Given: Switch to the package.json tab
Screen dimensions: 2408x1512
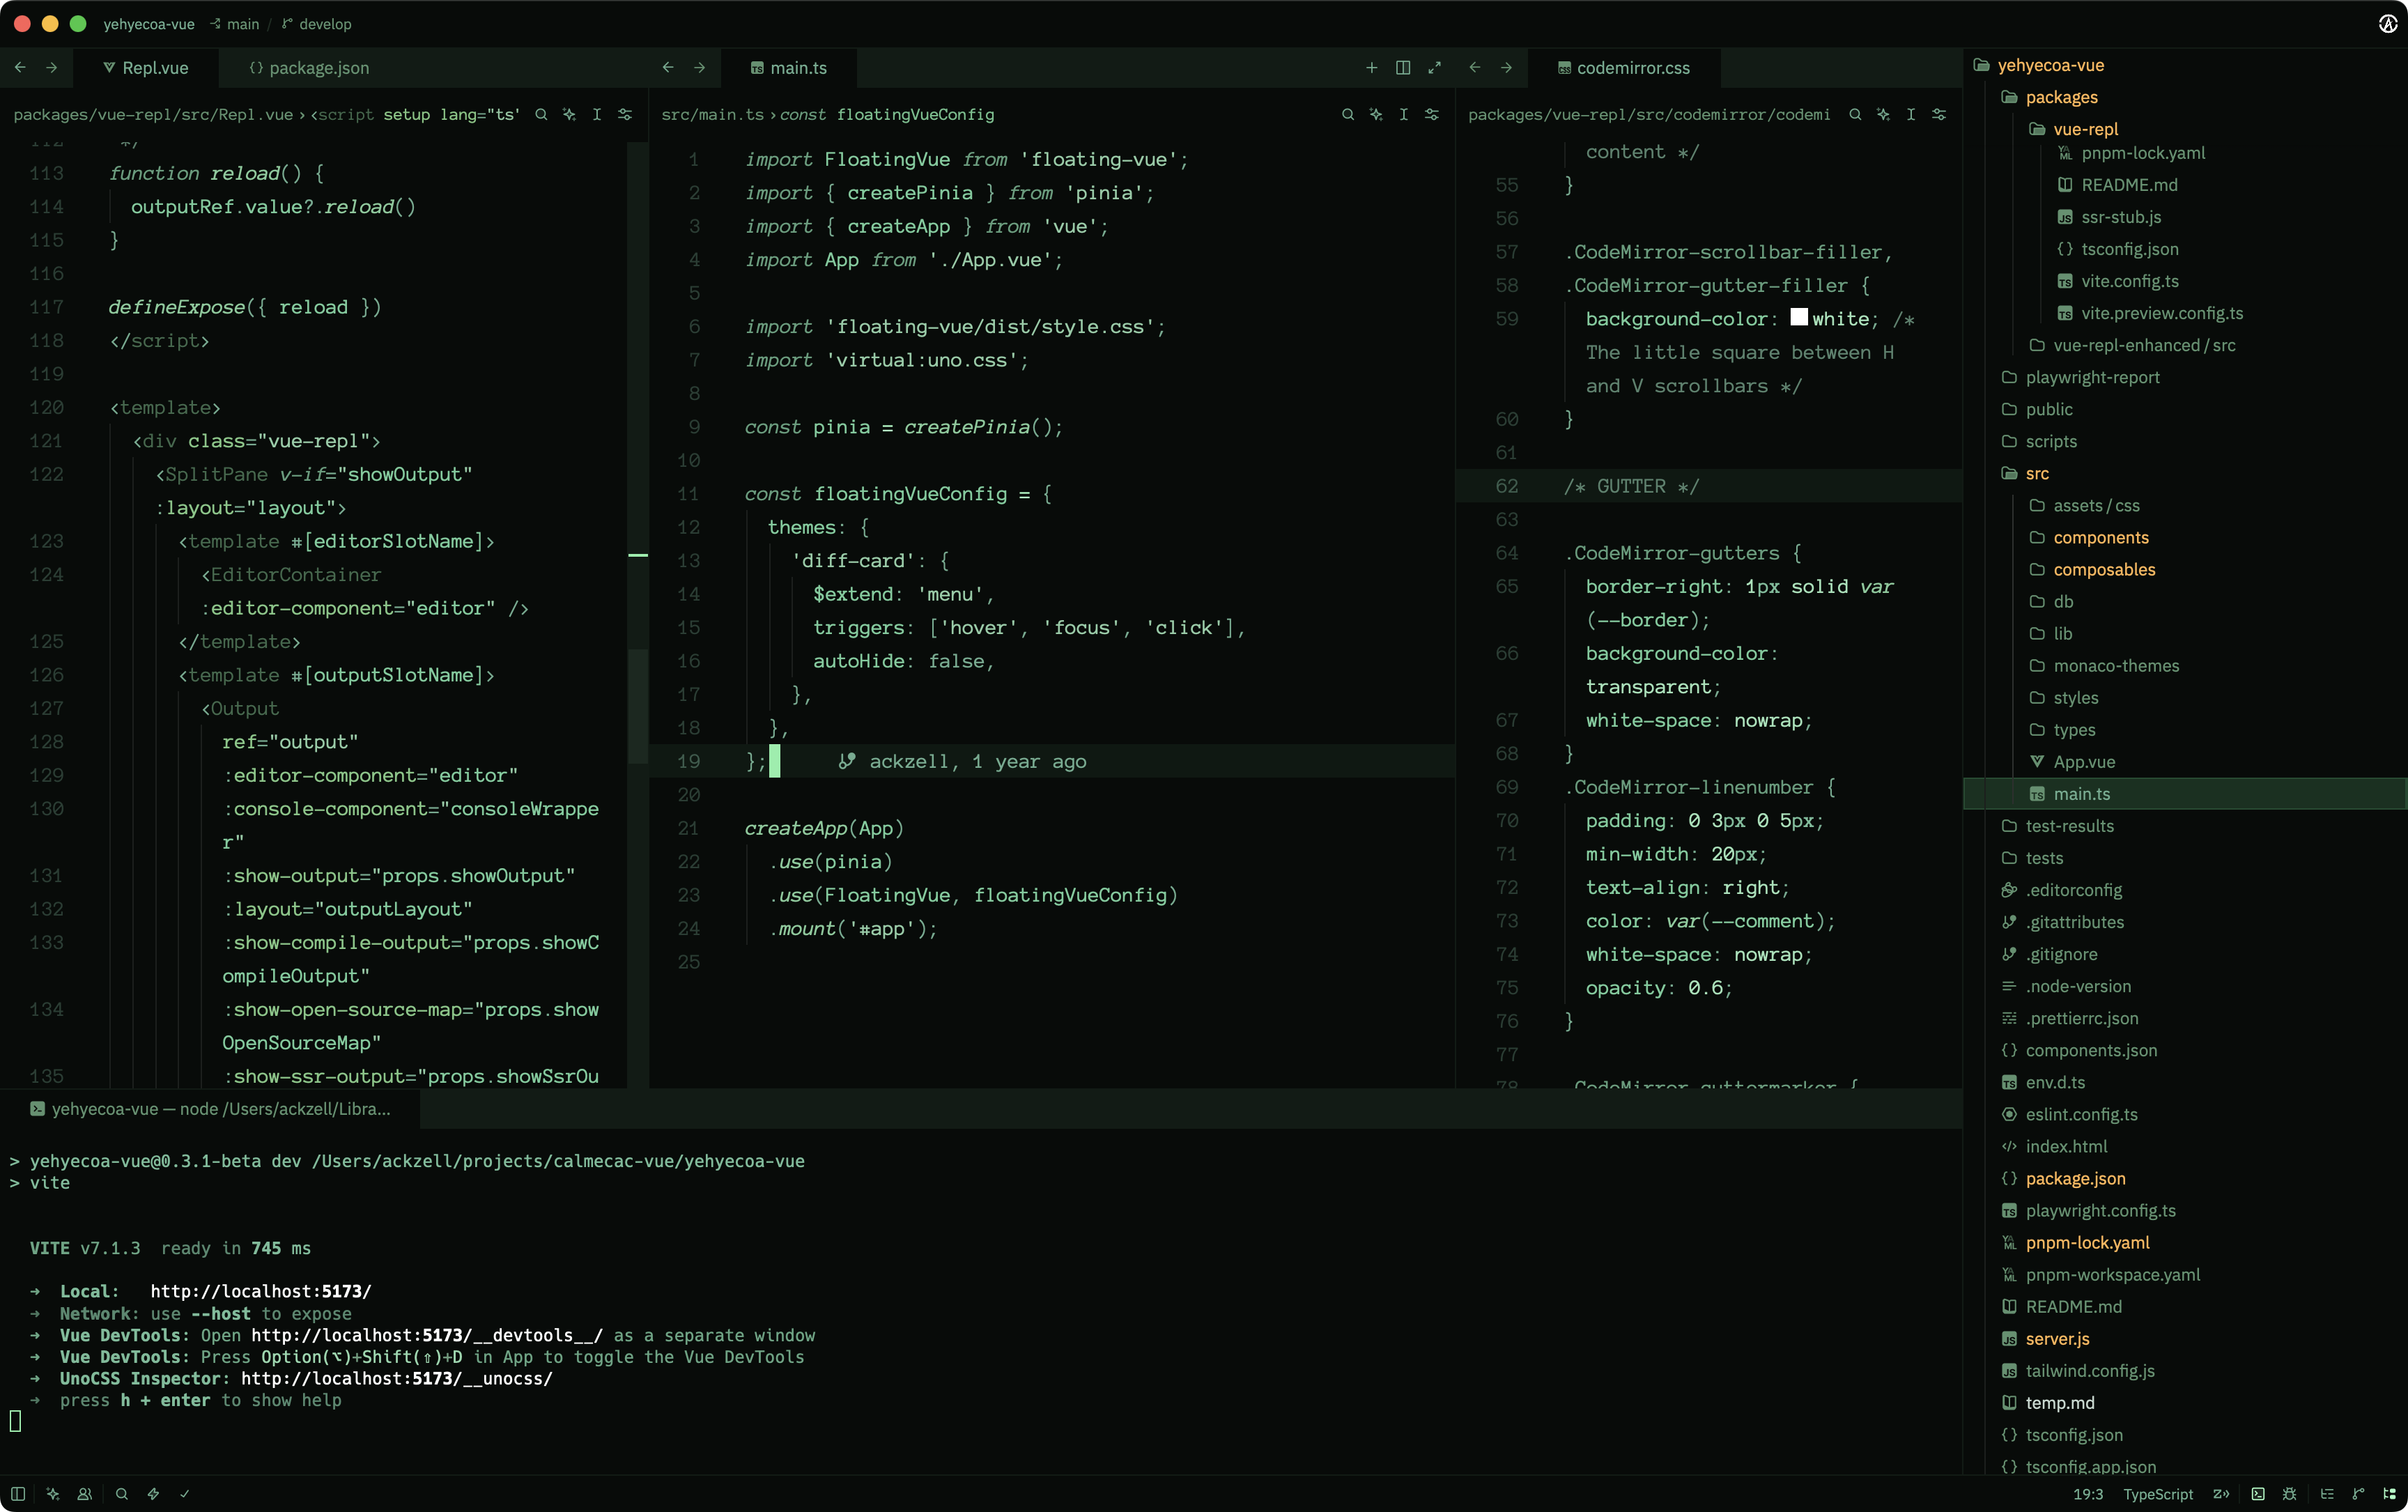Looking at the screenshot, I should 309,68.
